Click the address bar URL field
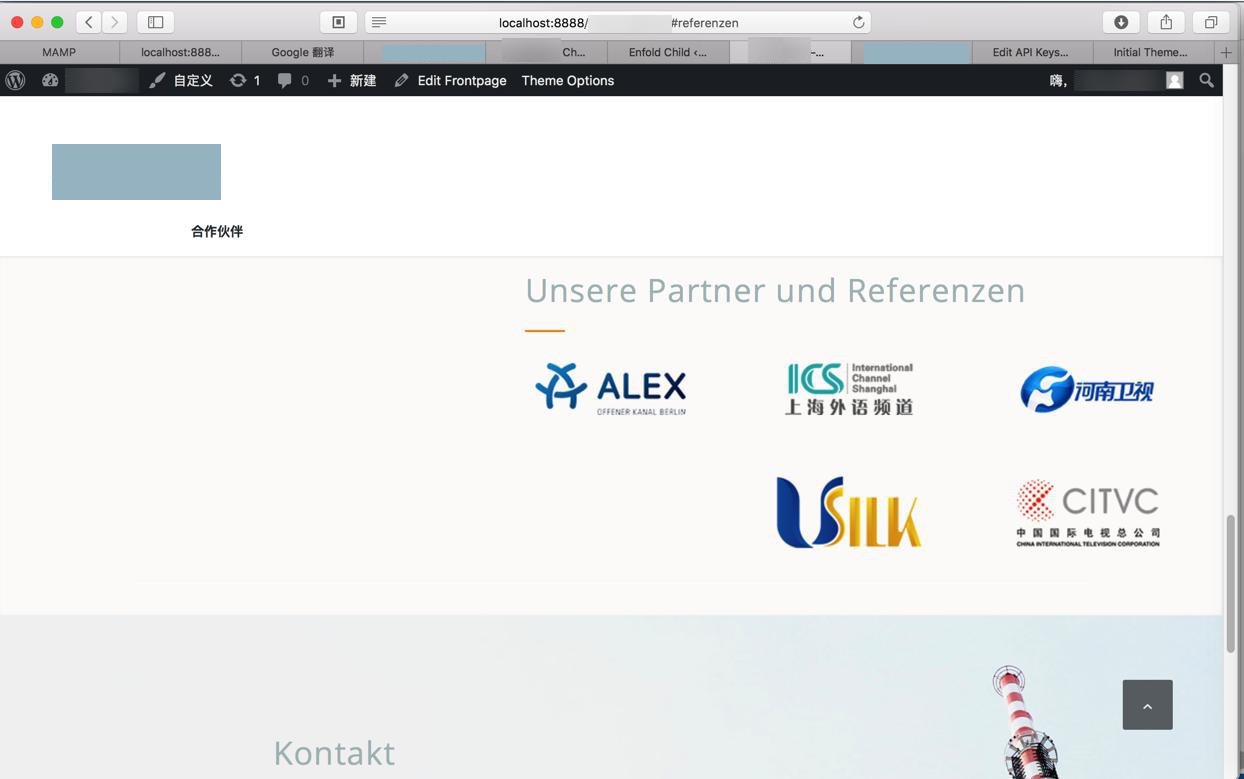 (x=618, y=22)
